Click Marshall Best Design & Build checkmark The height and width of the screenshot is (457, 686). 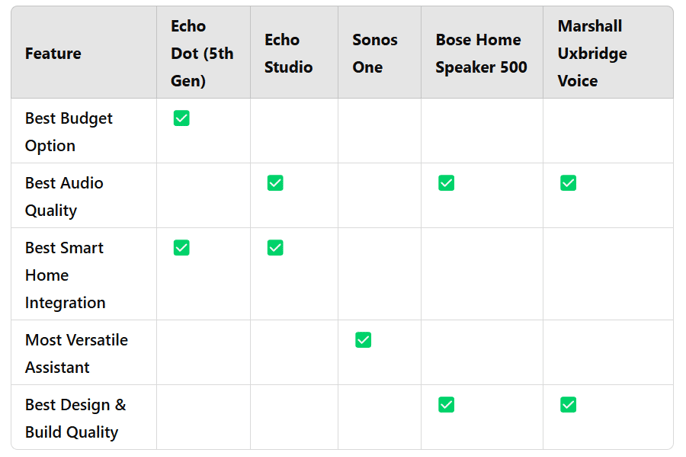pos(568,405)
